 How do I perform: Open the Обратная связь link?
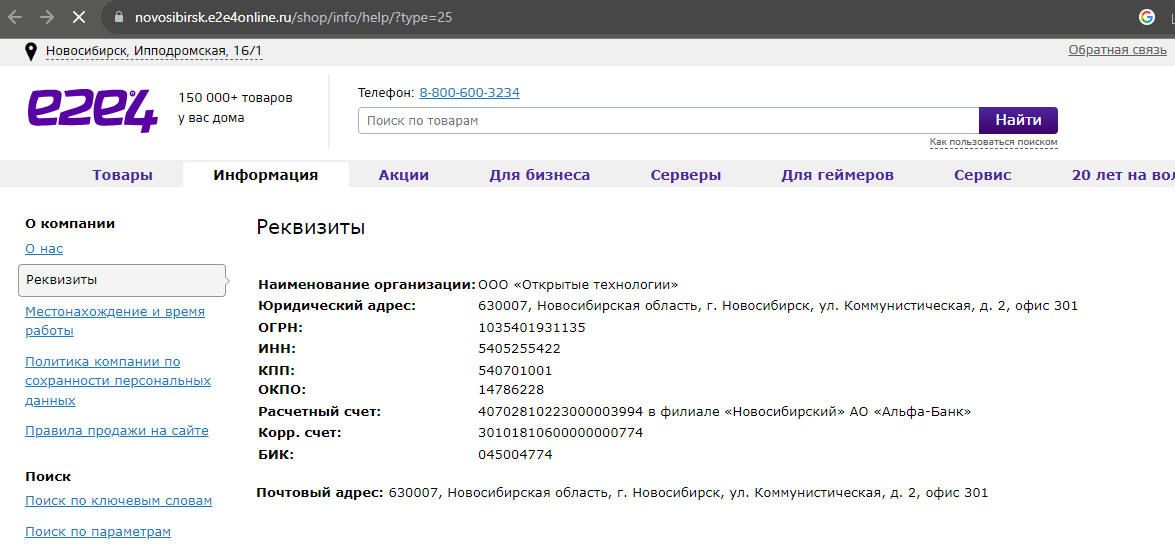[1117, 50]
